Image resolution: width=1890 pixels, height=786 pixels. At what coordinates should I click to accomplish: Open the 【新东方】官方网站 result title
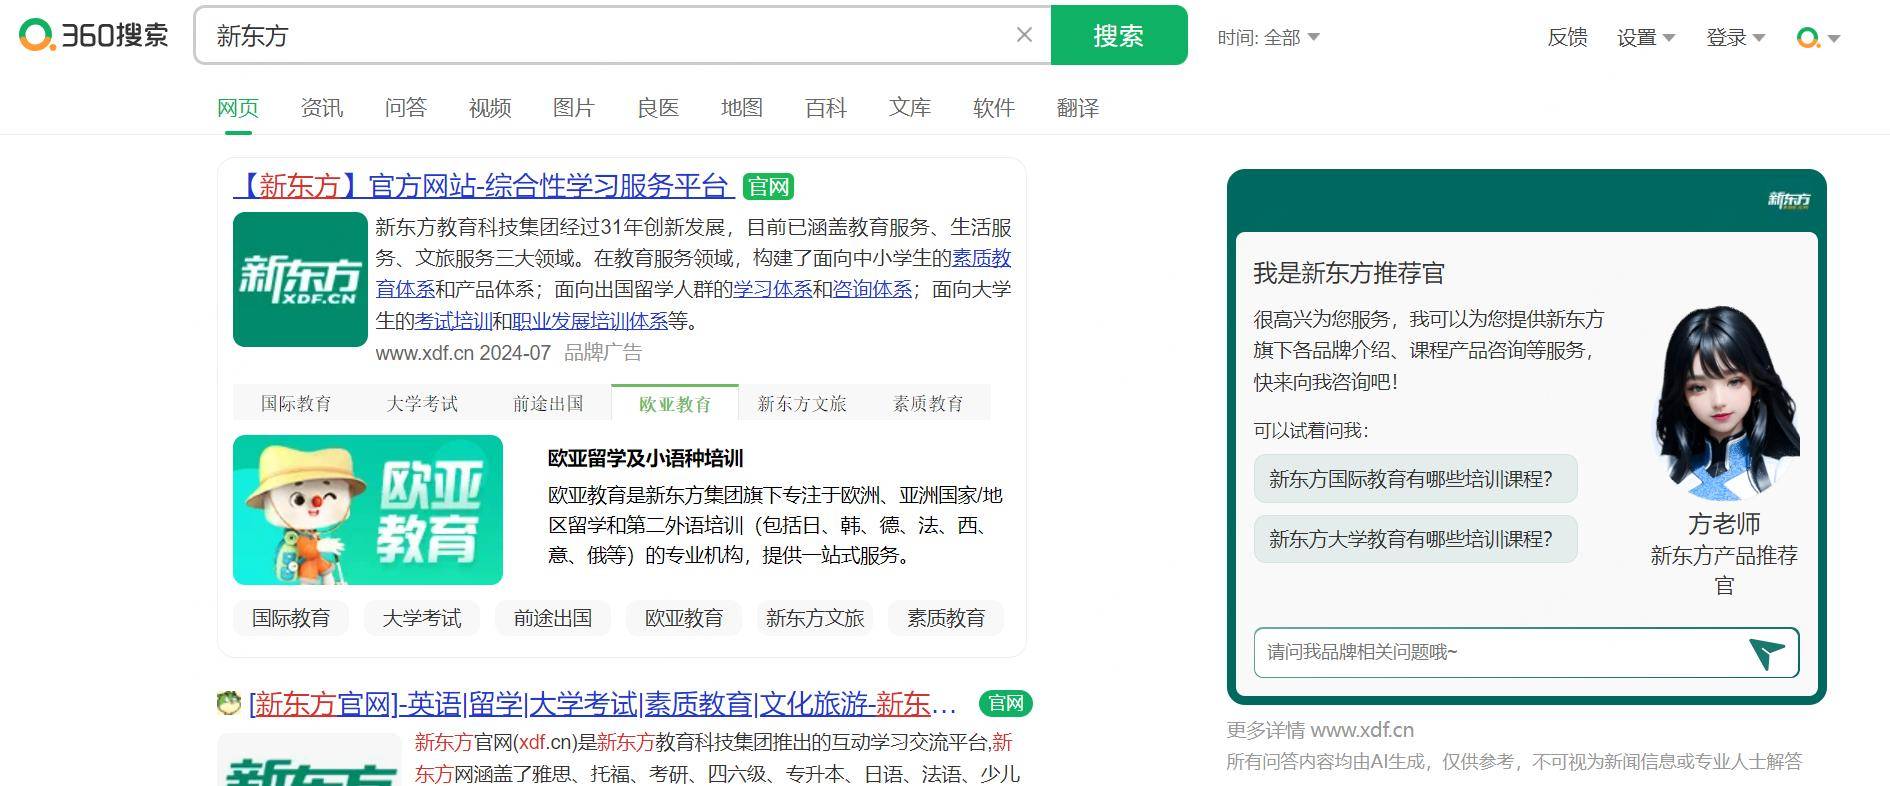tap(484, 186)
